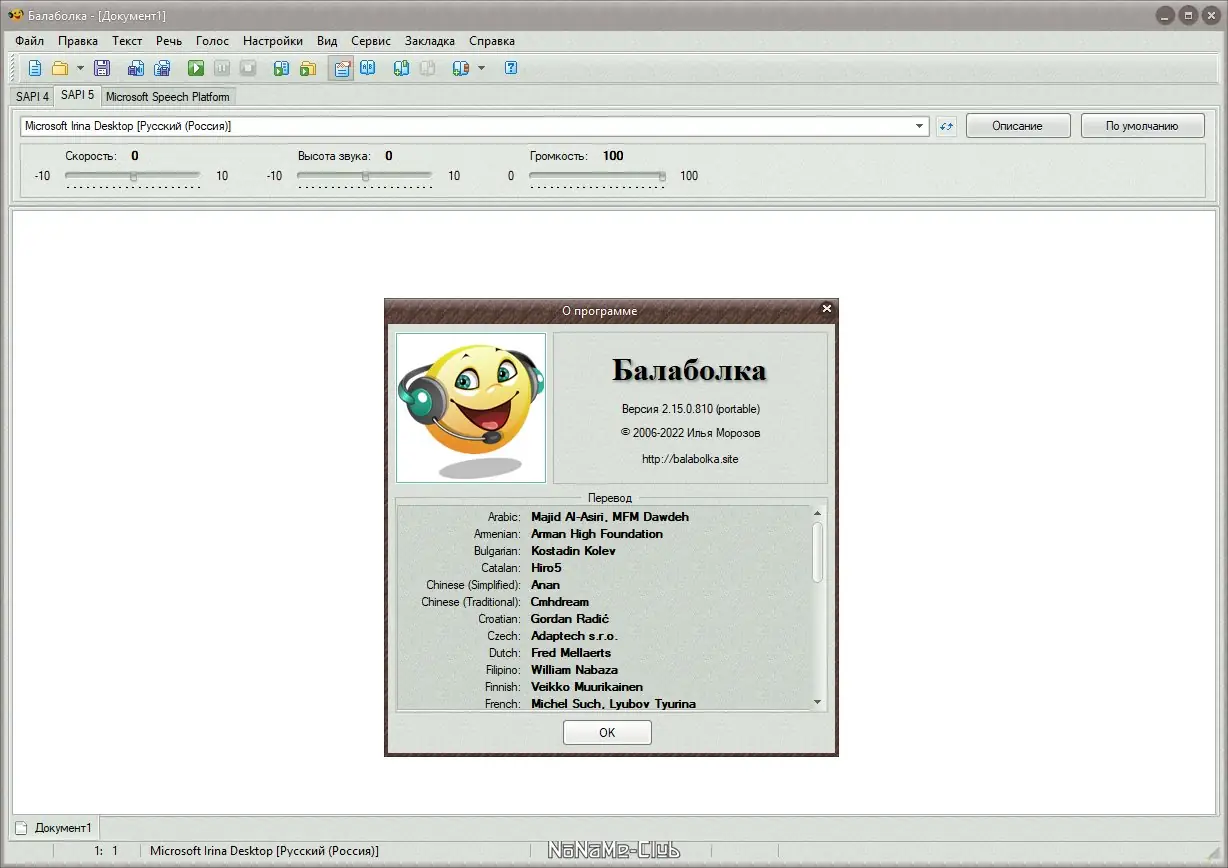Click OK in the О программе dialog
1228x868 pixels.
607,732
